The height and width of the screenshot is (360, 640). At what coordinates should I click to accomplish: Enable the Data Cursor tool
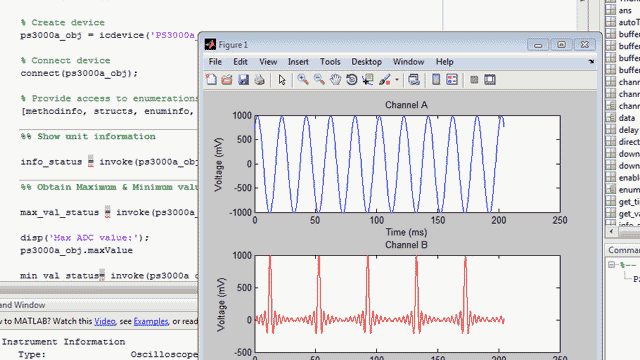pyautogui.click(x=368, y=80)
